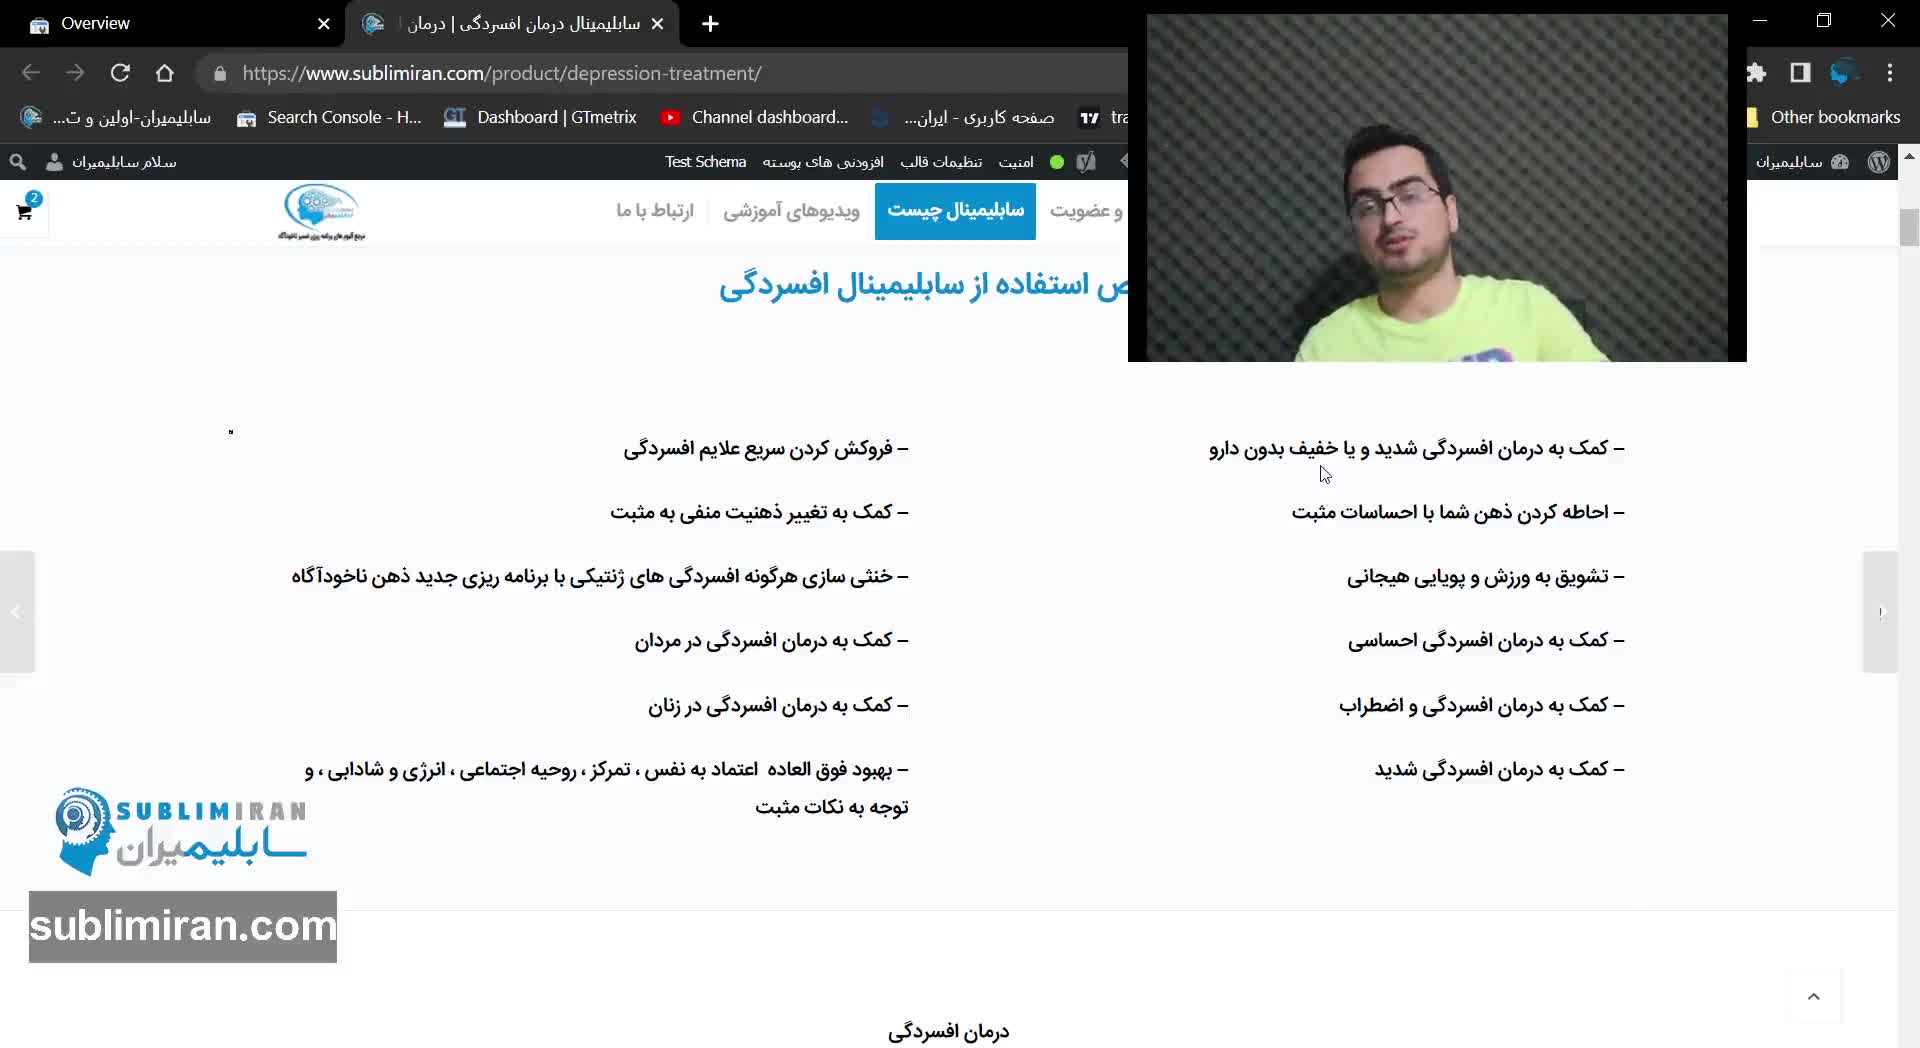Open the shopping cart icon
This screenshot has height=1048, width=1920.
pyautogui.click(x=25, y=211)
